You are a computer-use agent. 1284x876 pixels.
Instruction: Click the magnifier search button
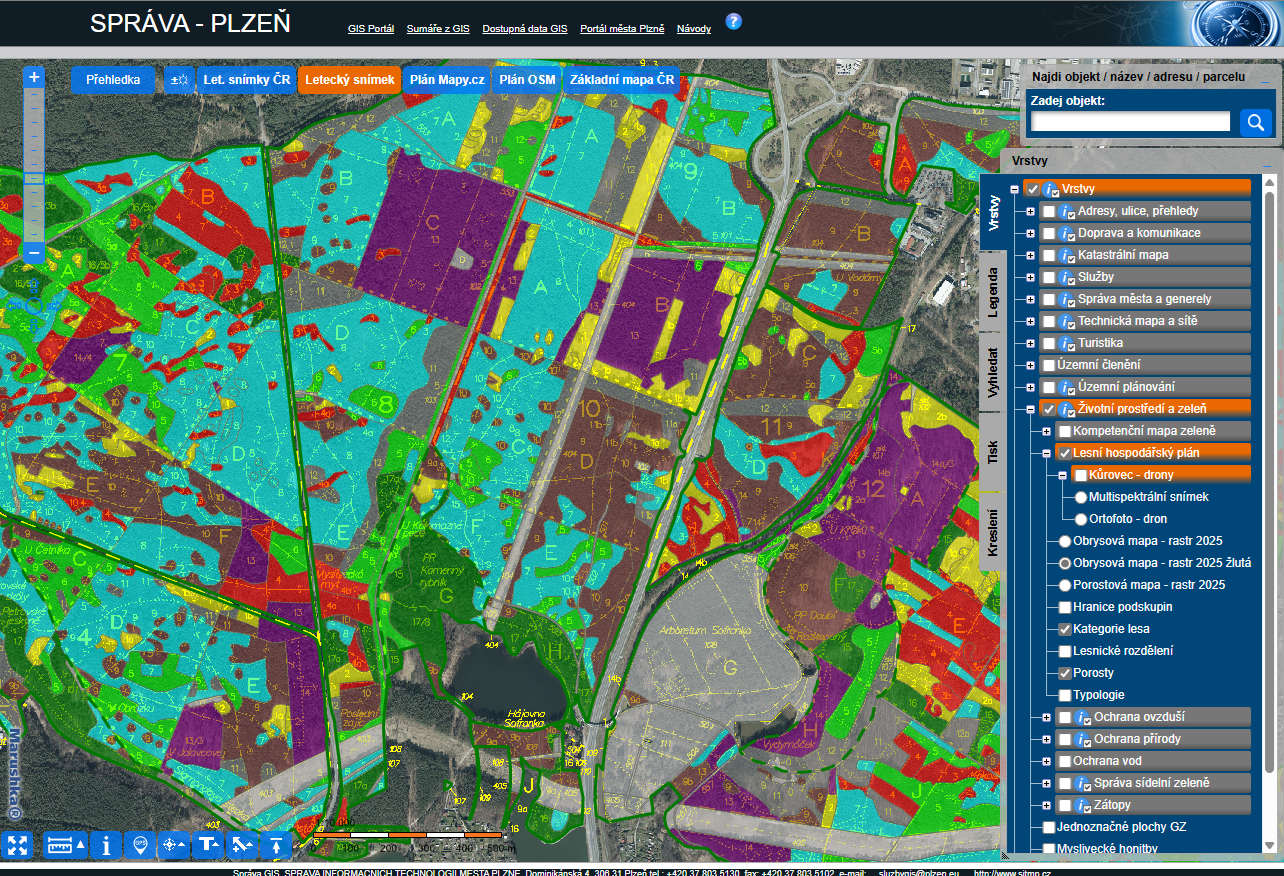pyautogui.click(x=1255, y=122)
